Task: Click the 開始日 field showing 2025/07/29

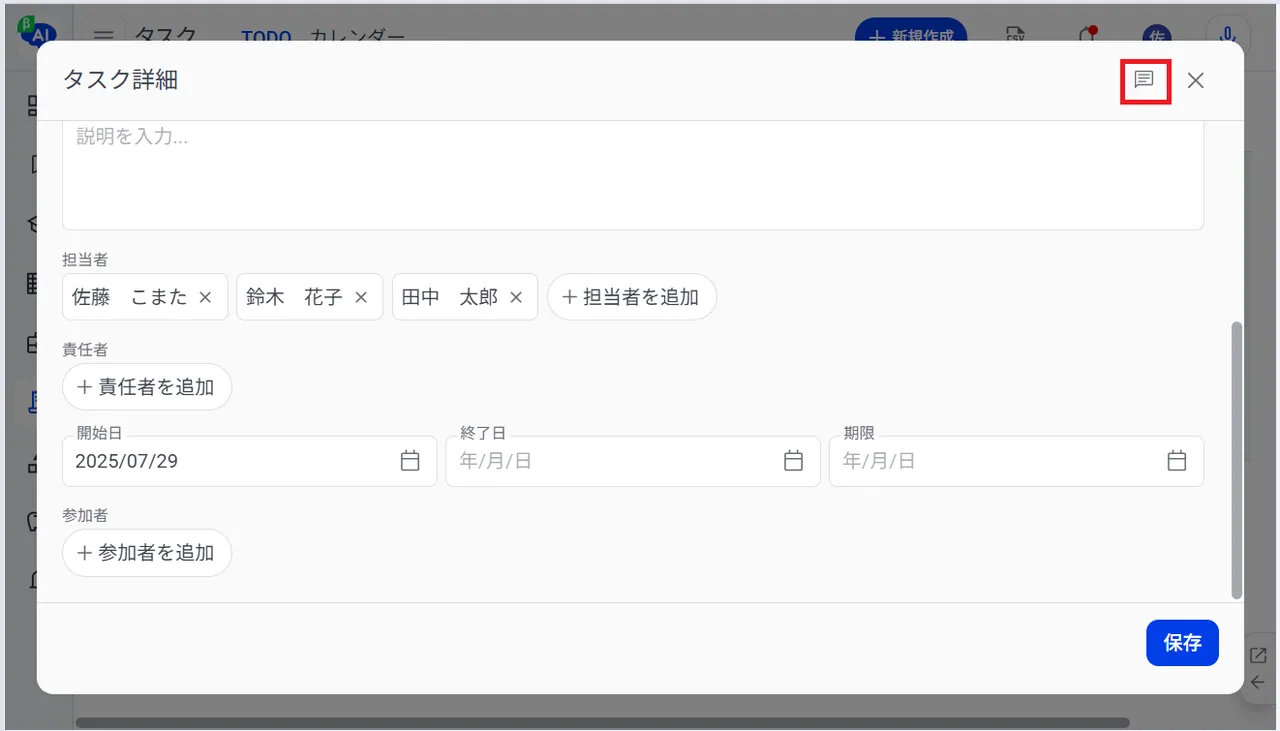Action: [250, 461]
